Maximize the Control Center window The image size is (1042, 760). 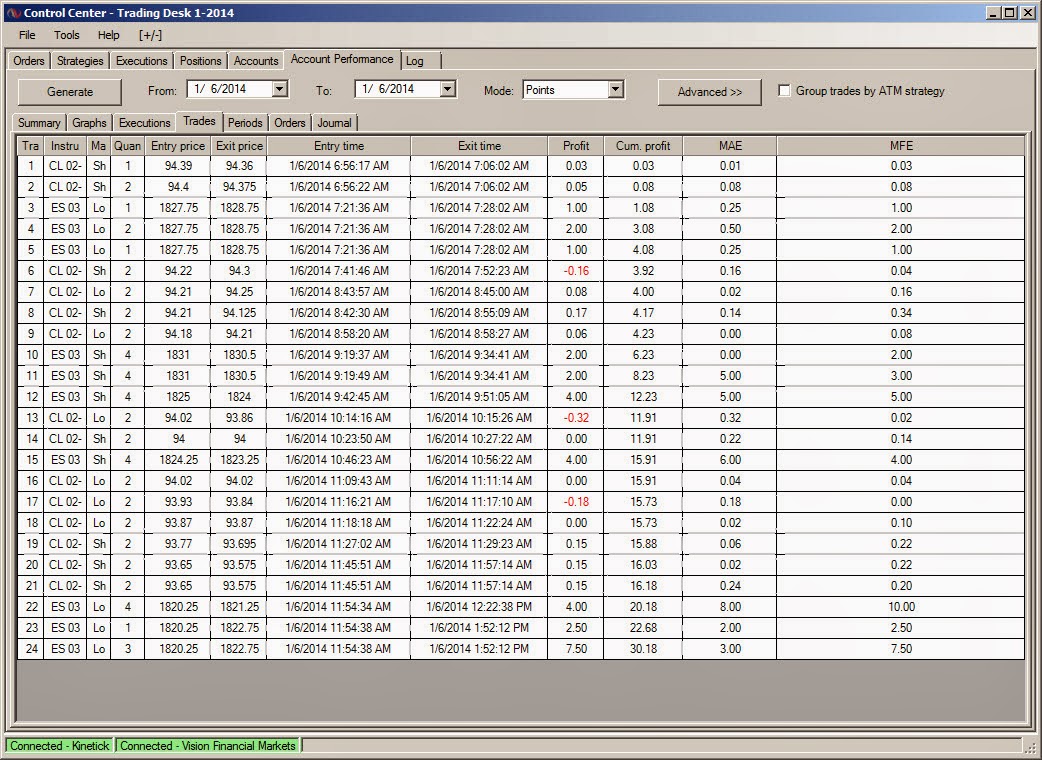pos(1009,13)
